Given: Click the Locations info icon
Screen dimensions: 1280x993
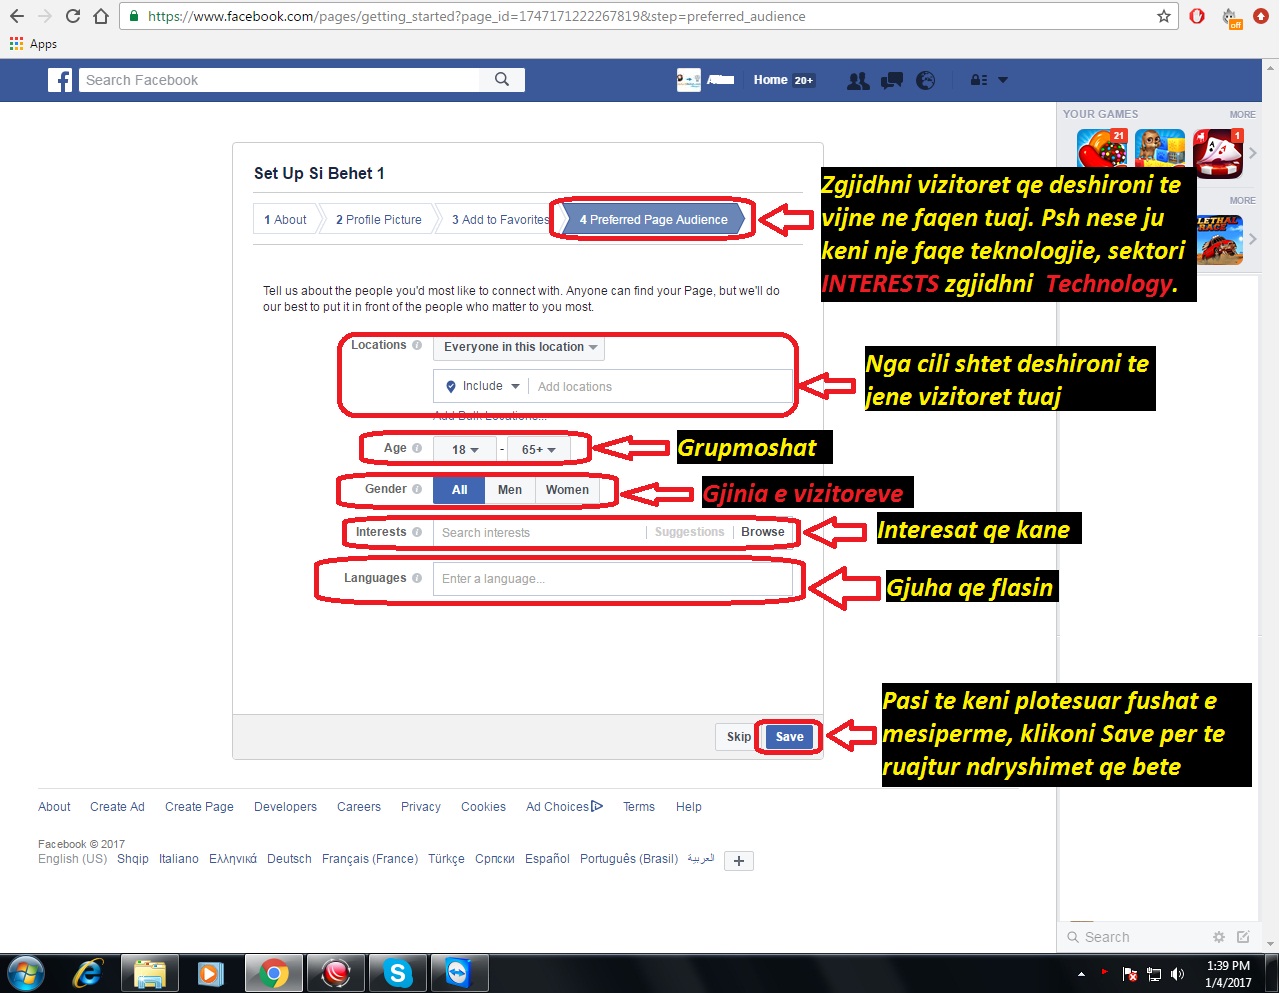Looking at the screenshot, I should [x=417, y=345].
